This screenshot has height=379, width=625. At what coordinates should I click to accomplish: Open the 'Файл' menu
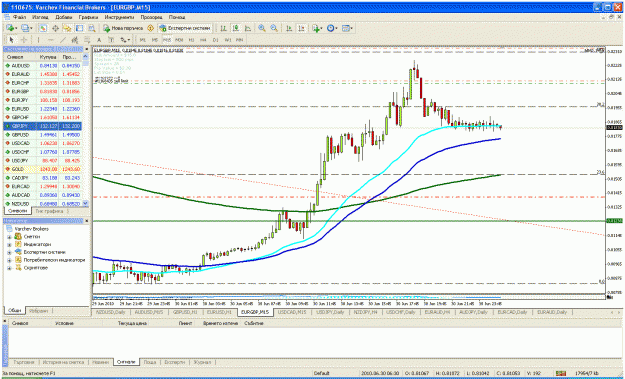(x=20, y=17)
